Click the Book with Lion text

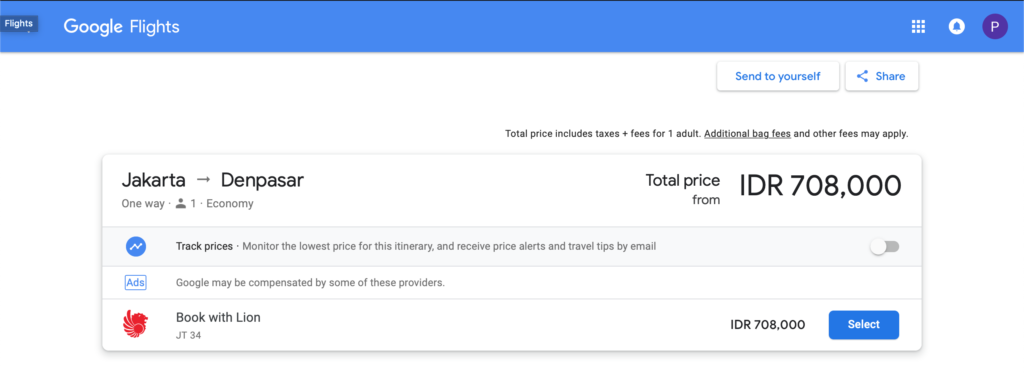click(218, 317)
